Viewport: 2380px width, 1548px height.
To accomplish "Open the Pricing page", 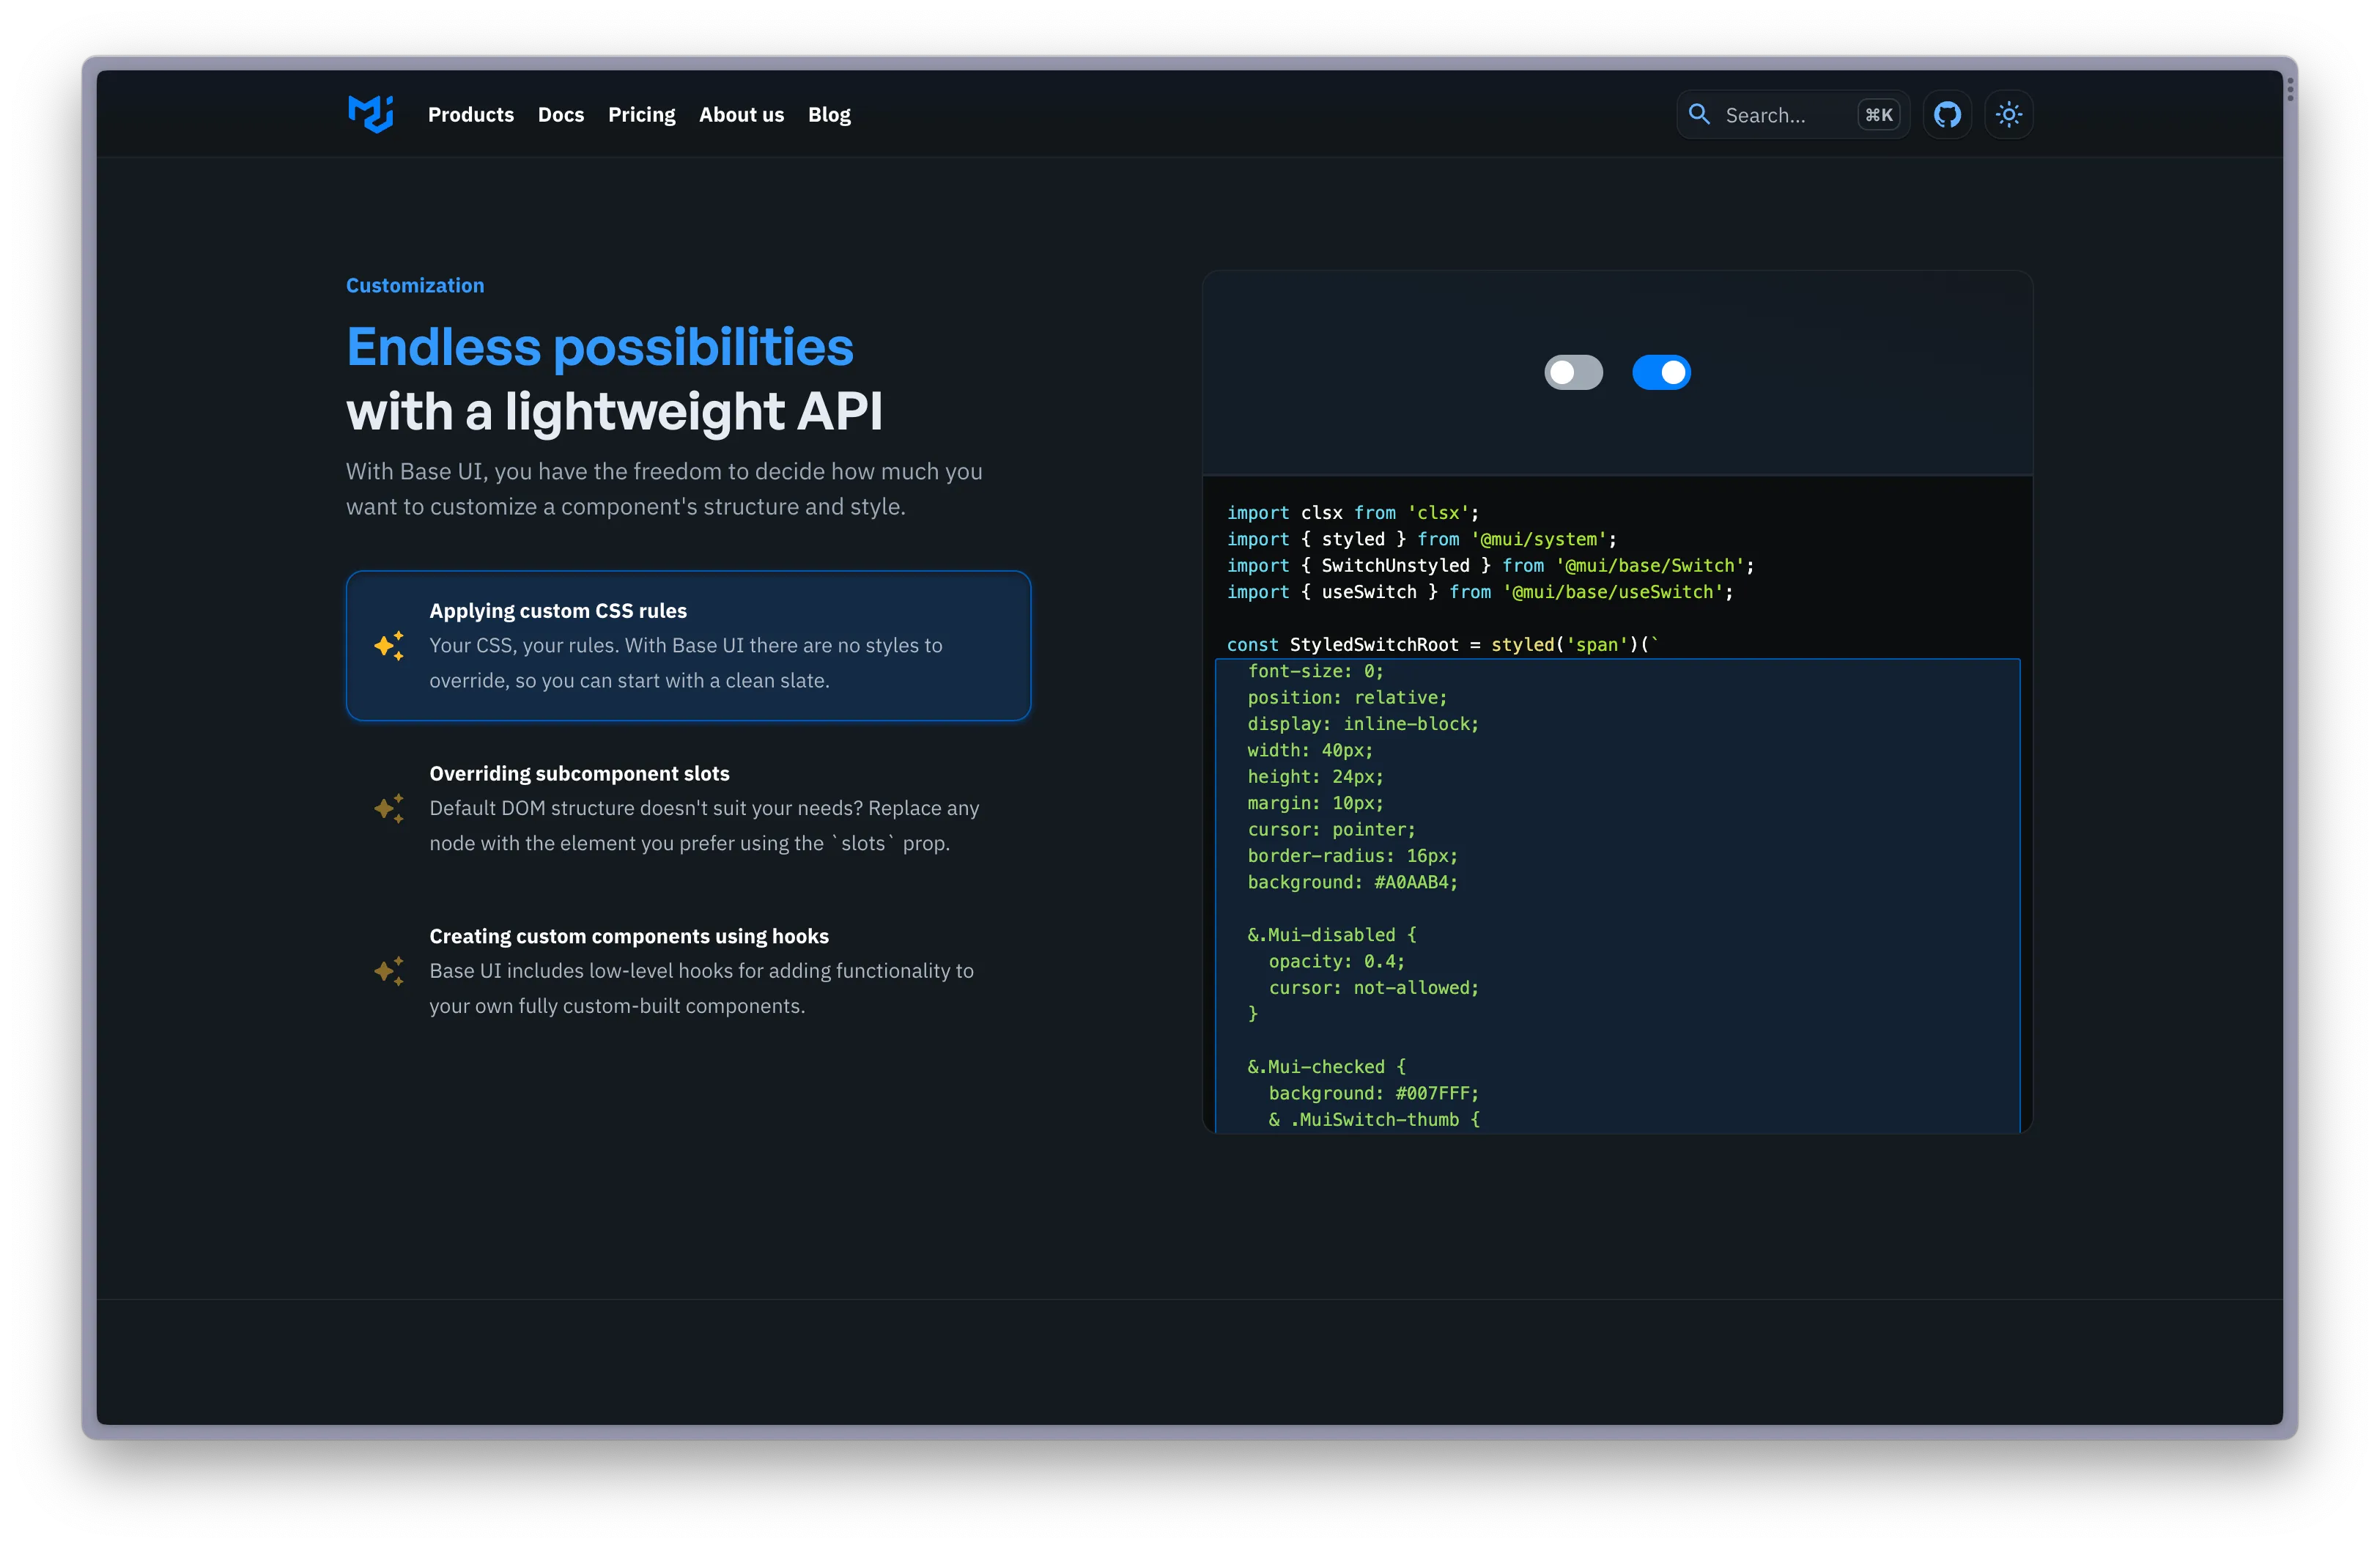I will click(x=641, y=115).
